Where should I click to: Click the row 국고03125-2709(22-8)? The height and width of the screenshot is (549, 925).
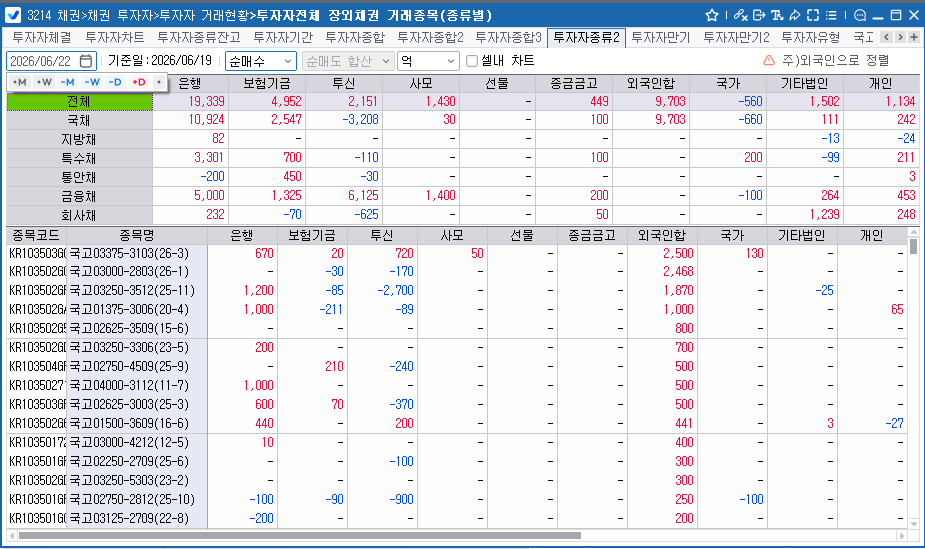455,518
